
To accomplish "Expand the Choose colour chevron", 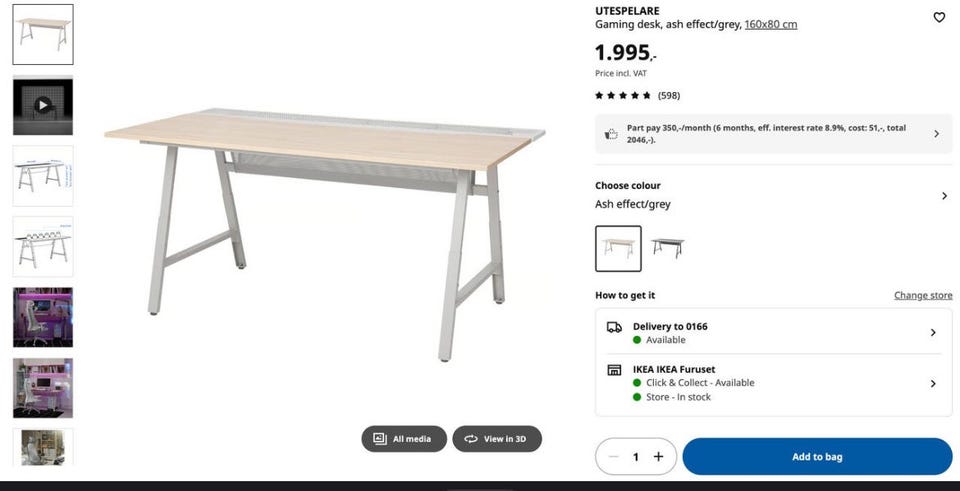I will tap(944, 196).
